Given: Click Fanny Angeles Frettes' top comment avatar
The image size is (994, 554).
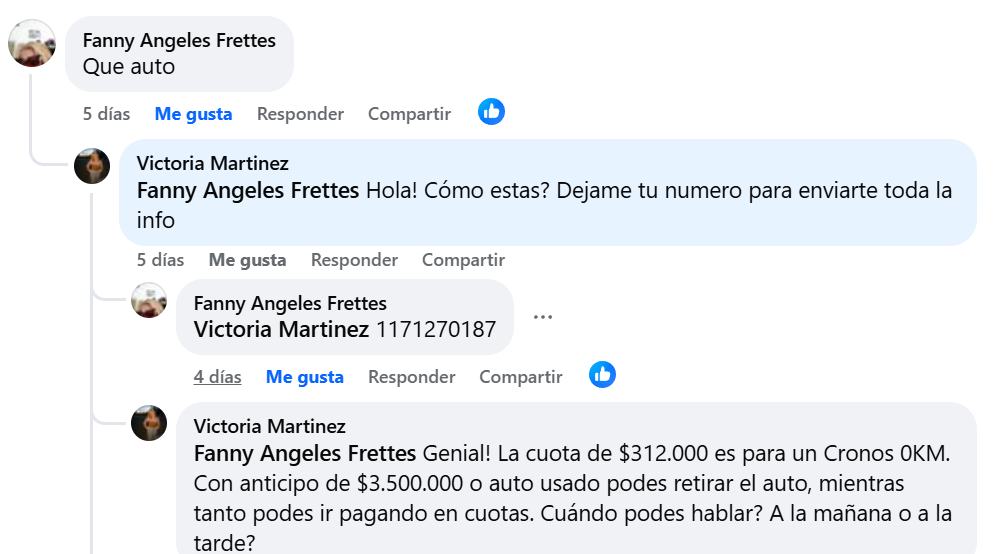Looking at the screenshot, I should pyautogui.click(x=32, y=43).
